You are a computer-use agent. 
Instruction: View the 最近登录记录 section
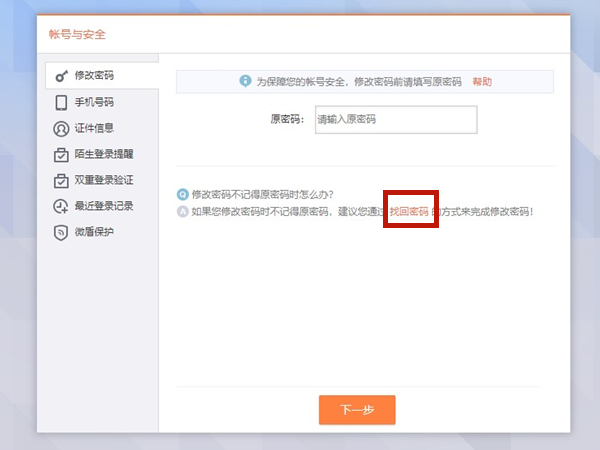pos(104,206)
